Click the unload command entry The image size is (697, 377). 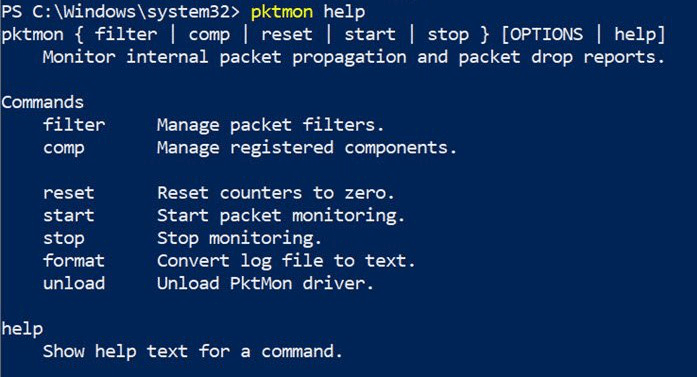click(74, 283)
